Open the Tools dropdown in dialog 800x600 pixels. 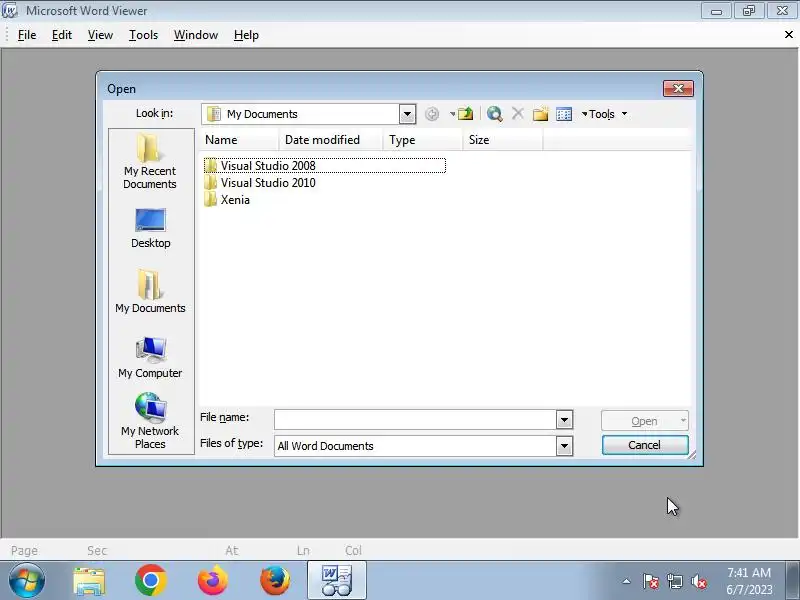pyautogui.click(x=607, y=114)
